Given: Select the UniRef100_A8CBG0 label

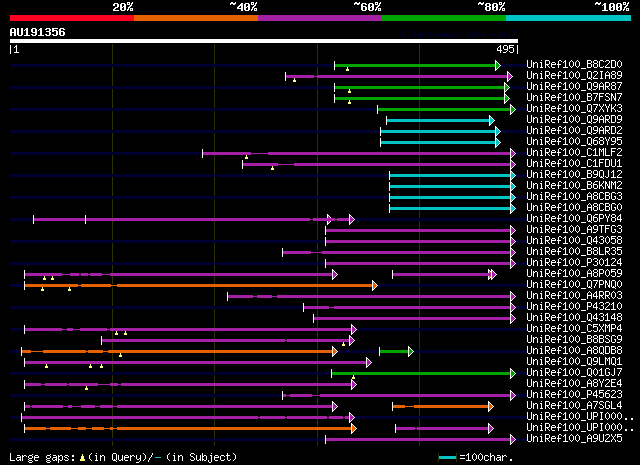Looking at the screenshot, I should [574, 207].
